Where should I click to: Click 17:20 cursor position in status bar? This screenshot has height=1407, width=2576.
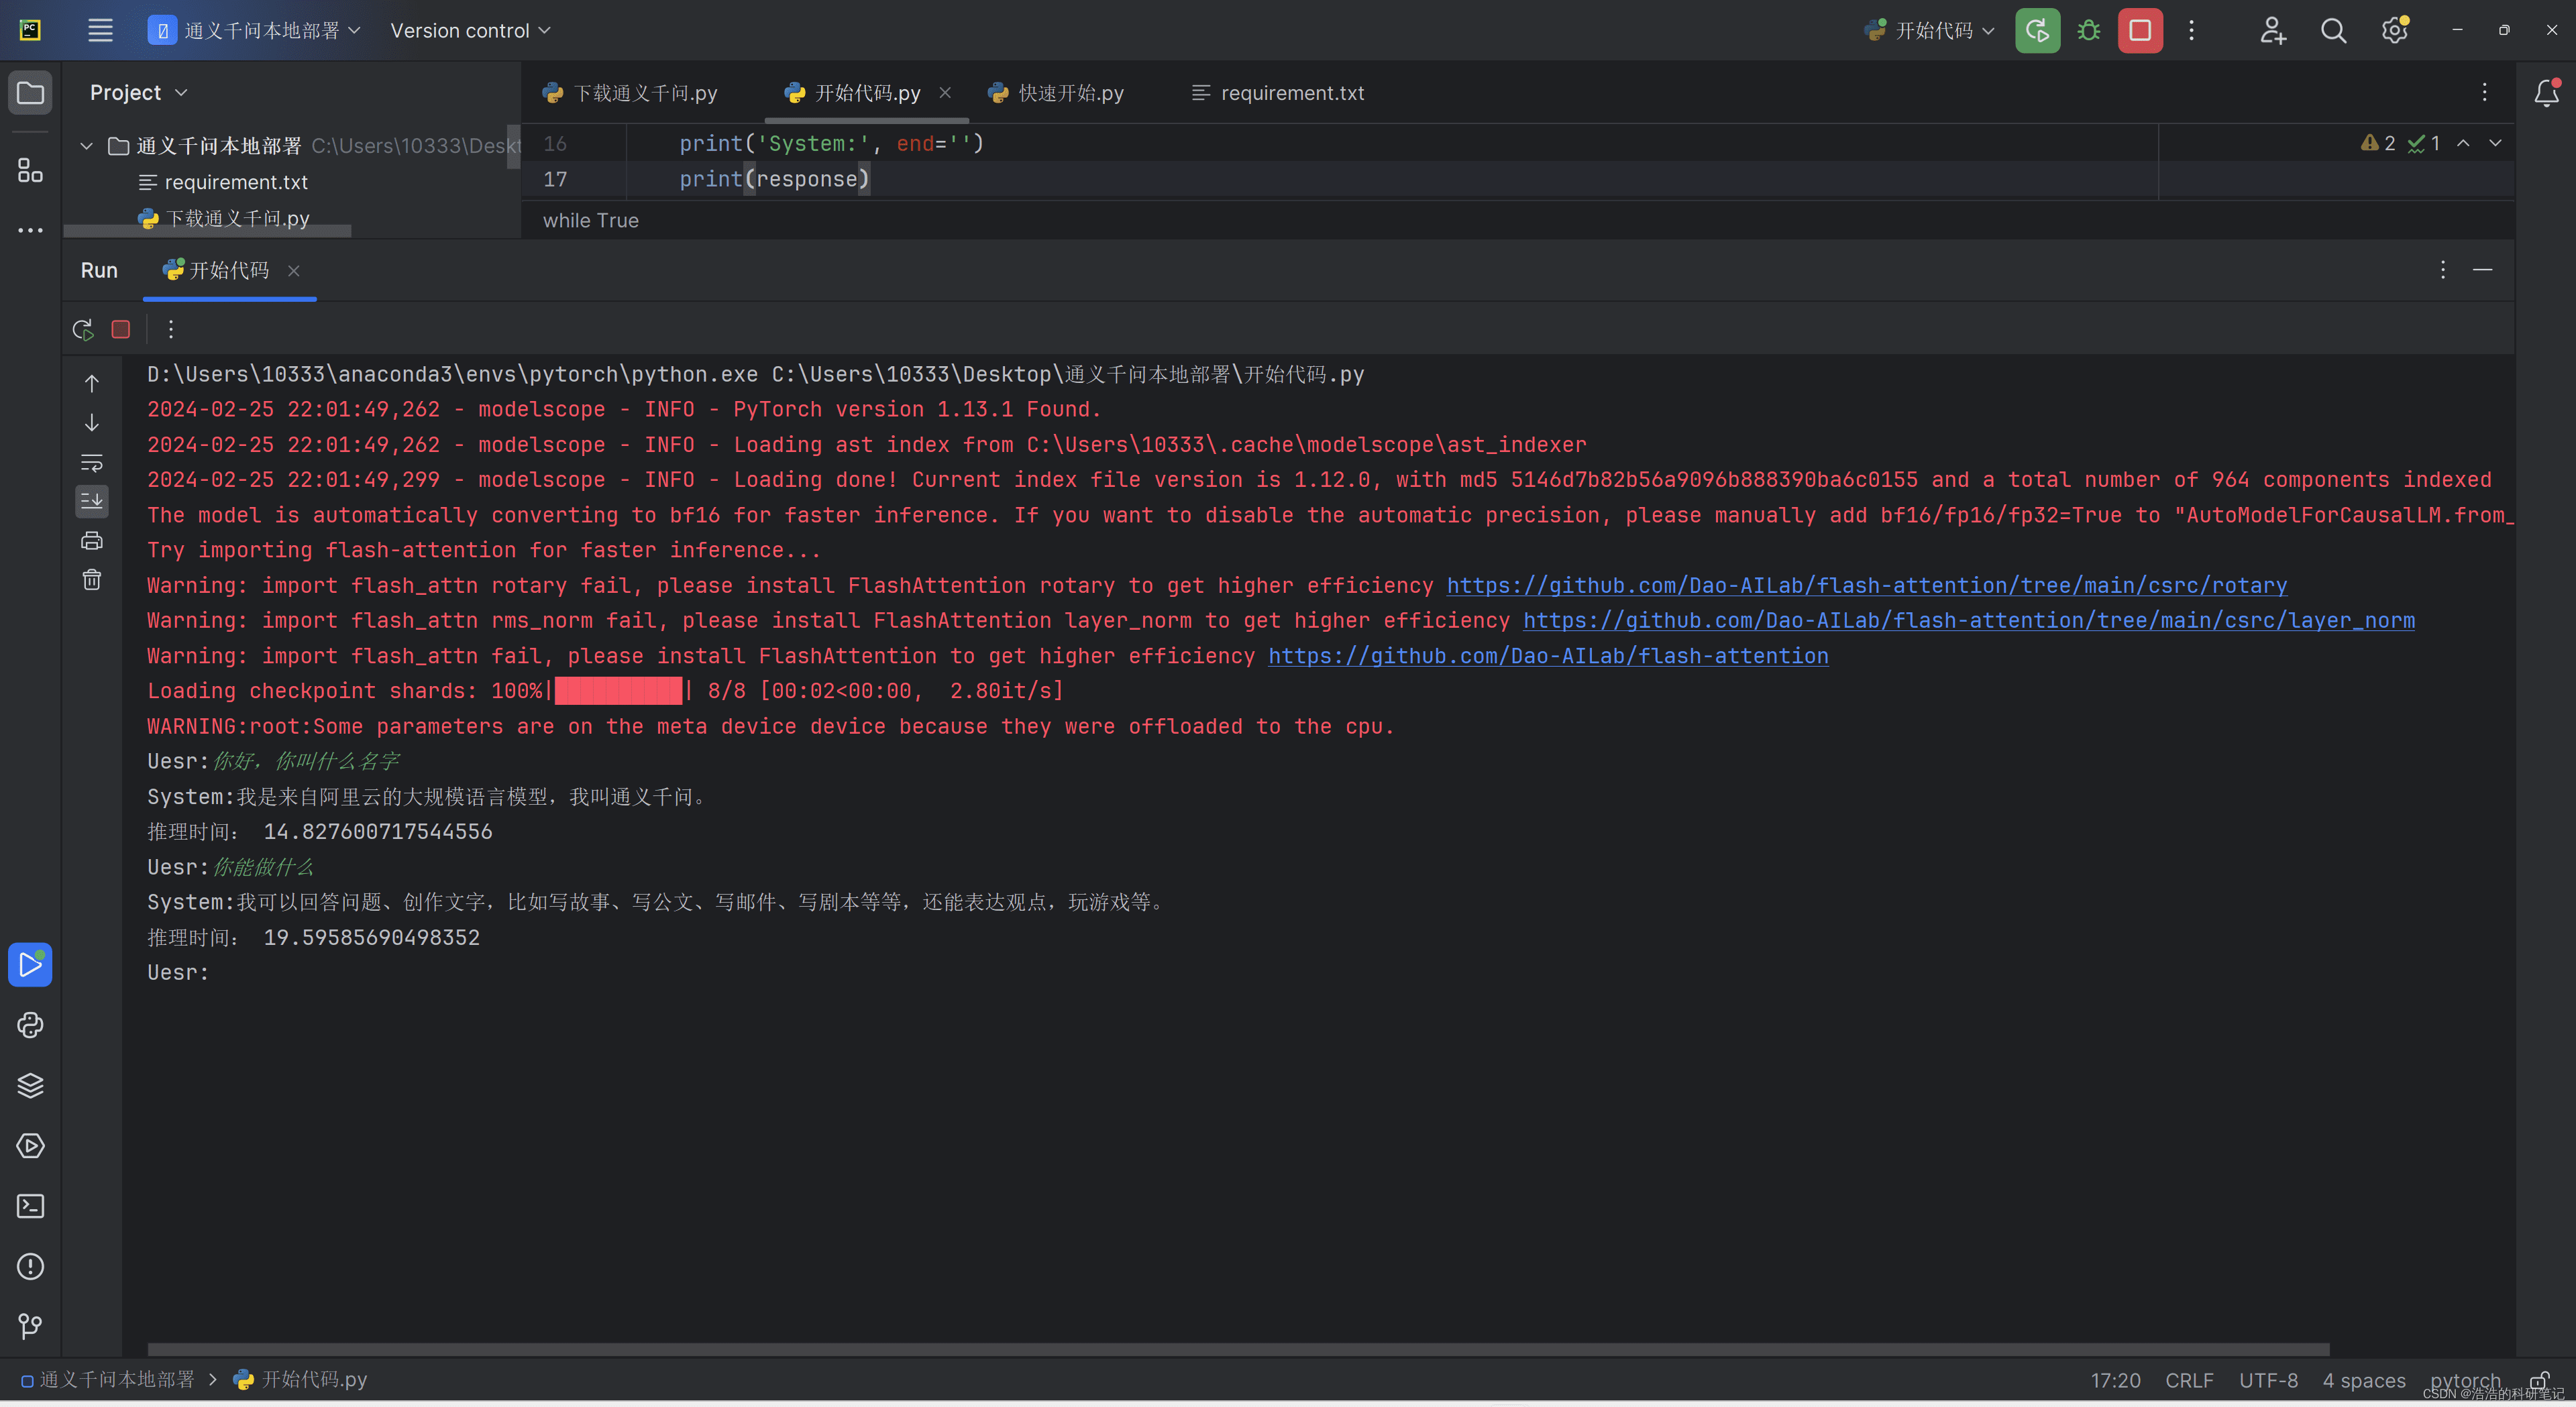point(2115,1380)
